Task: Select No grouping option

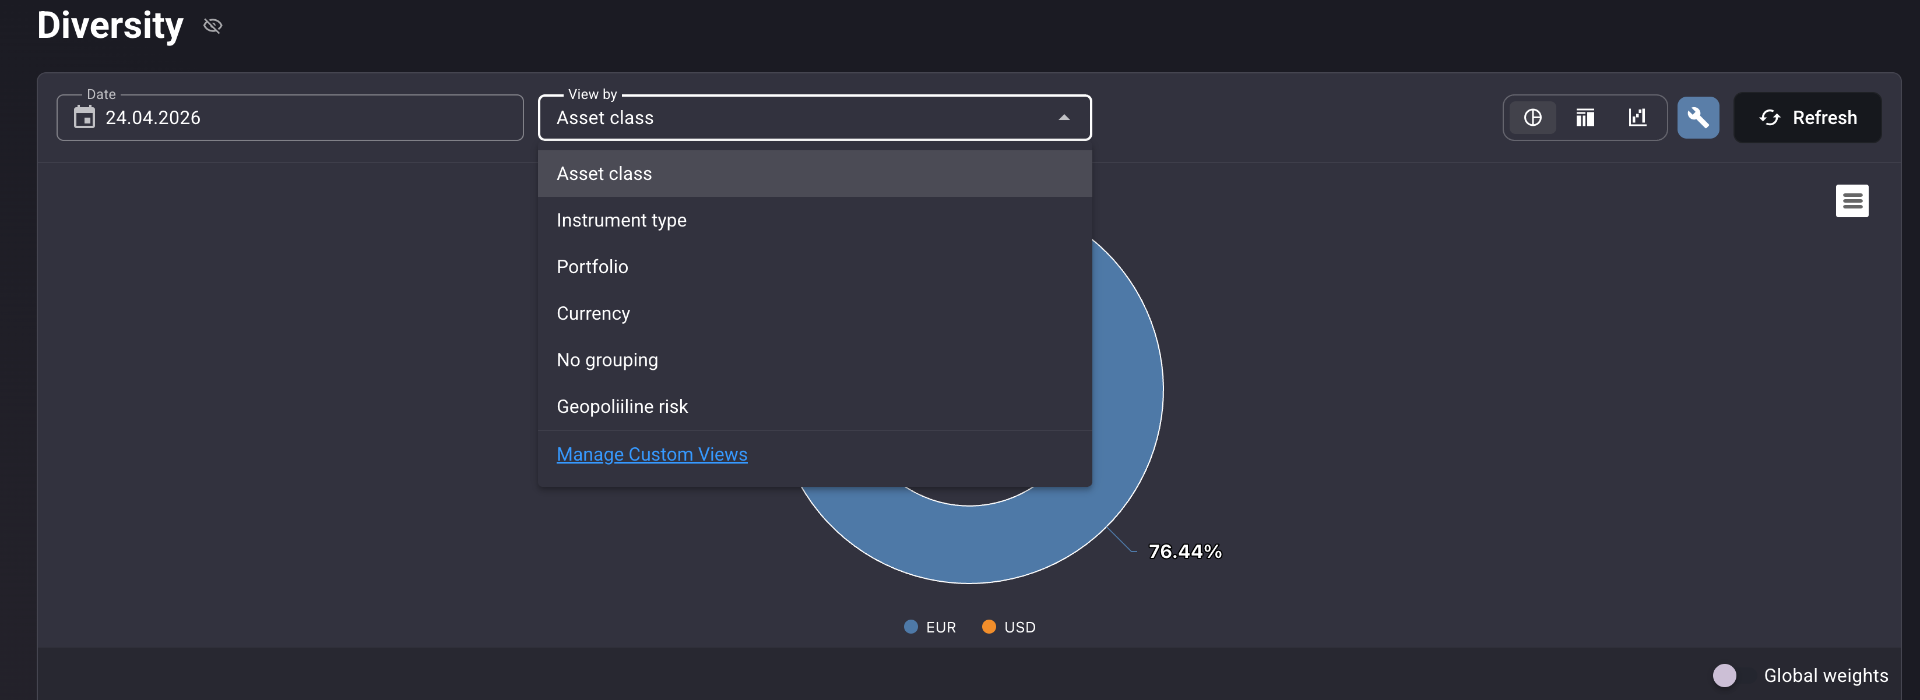Action: (x=814, y=360)
